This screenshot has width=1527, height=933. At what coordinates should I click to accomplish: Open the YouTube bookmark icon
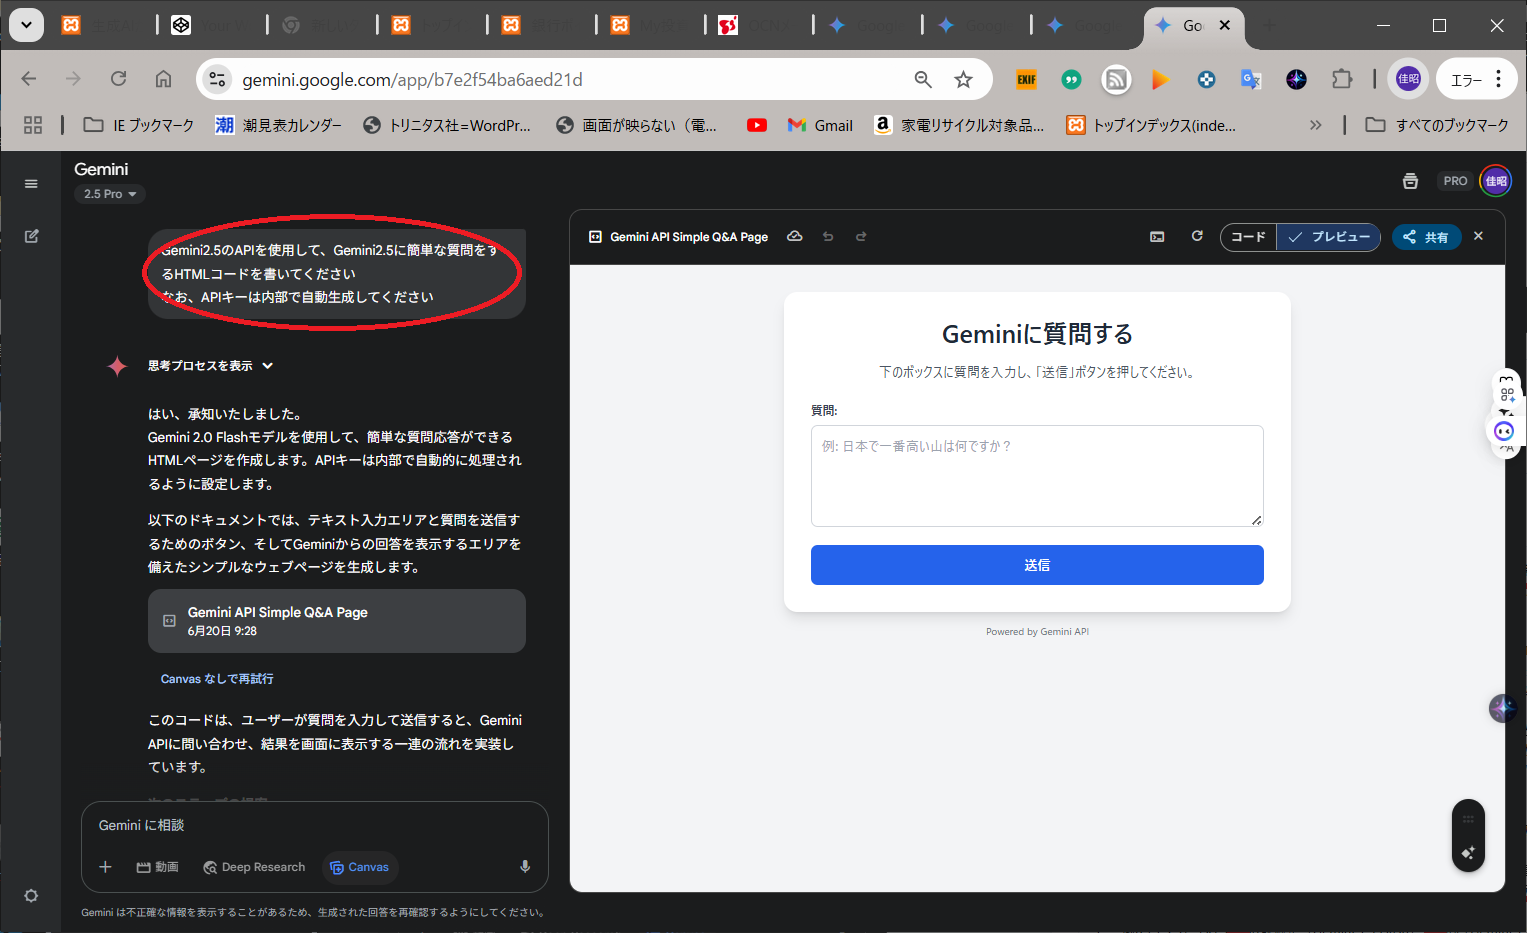coord(757,125)
